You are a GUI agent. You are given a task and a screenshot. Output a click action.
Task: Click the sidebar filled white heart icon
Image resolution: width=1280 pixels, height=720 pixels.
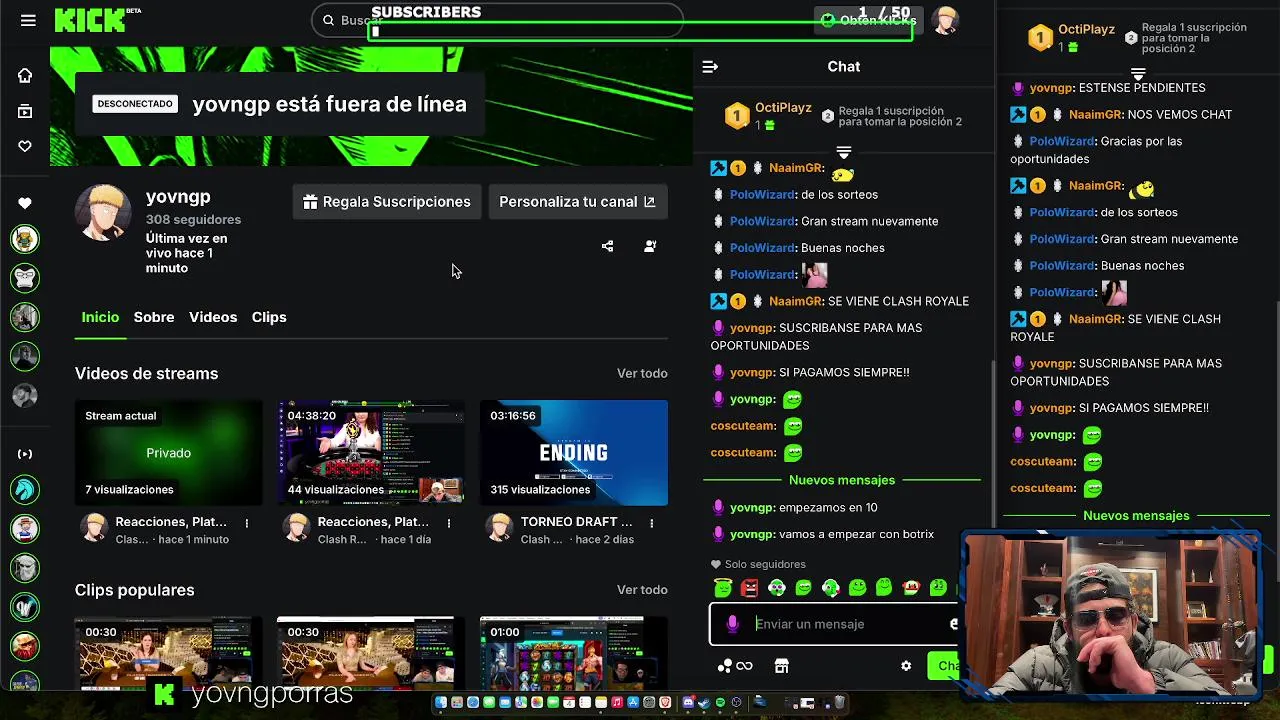coord(25,203)
